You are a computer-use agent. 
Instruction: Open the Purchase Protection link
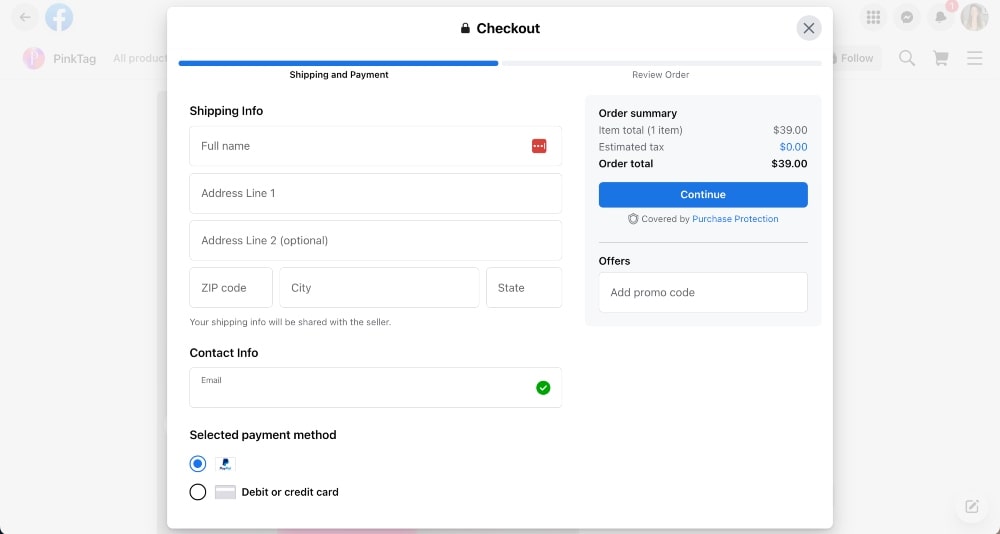point(735,219)
